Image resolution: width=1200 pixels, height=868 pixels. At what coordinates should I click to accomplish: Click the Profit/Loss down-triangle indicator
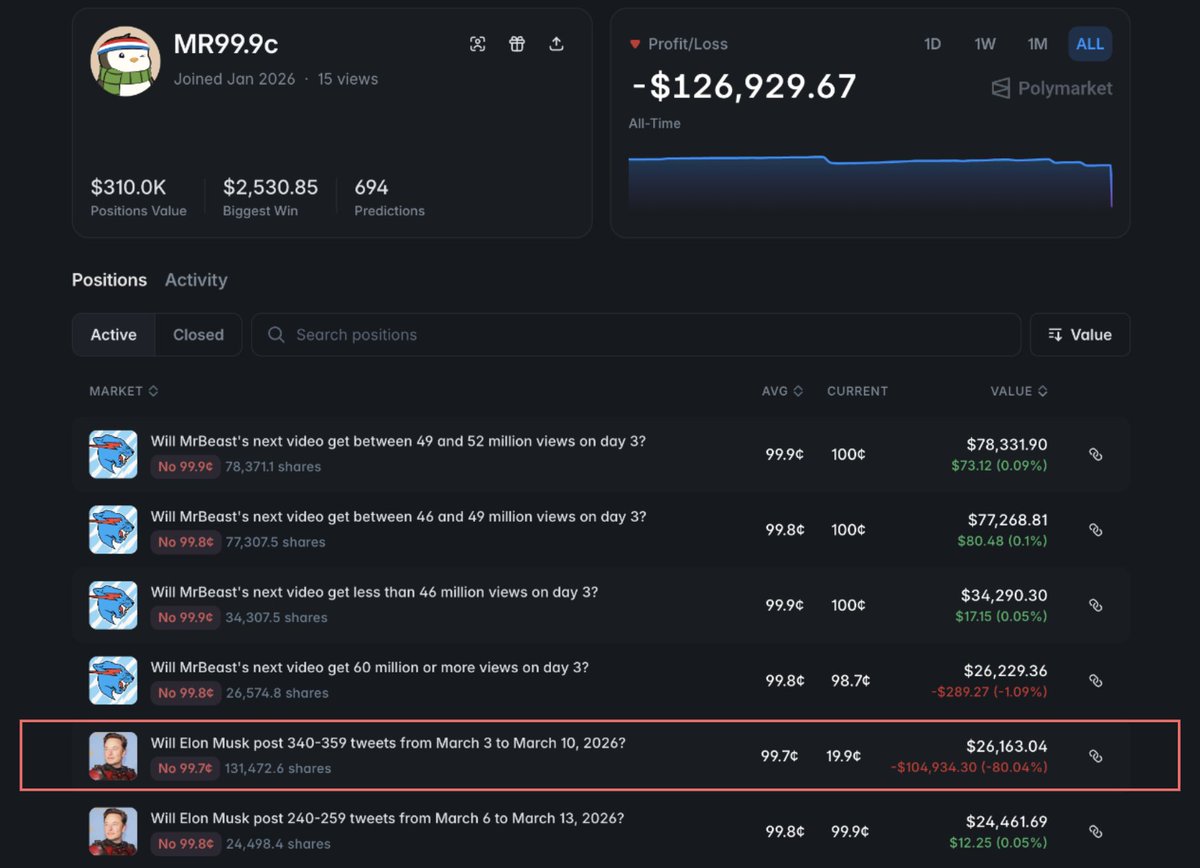635,44
